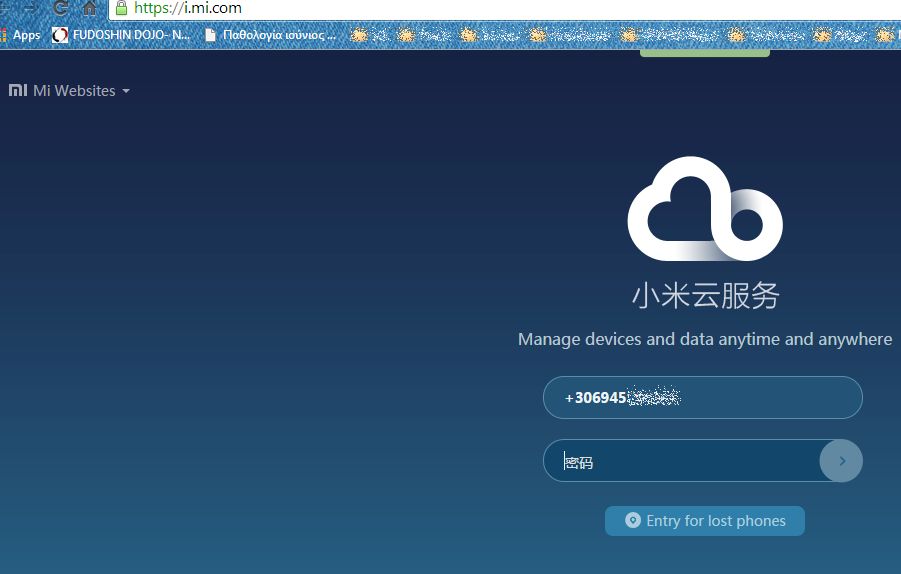The height and width of the screenshot is (574, 901).
Task: Open the FUDOSHIN DOJO bookmark
Action: (121, 35)
